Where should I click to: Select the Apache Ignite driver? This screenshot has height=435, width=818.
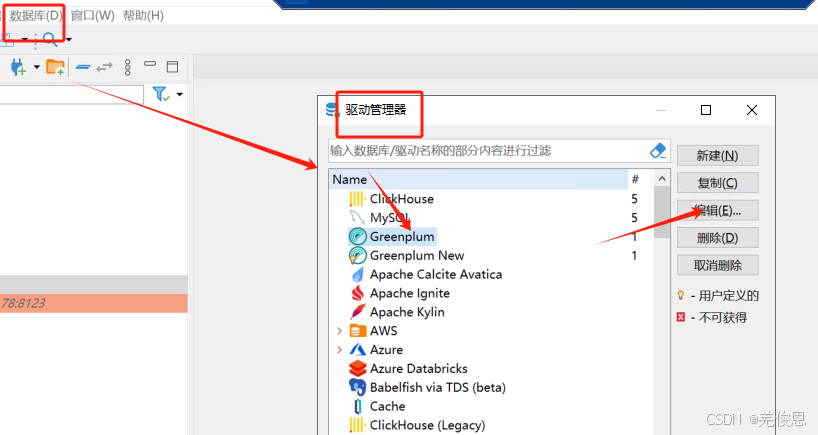(410, 293)
